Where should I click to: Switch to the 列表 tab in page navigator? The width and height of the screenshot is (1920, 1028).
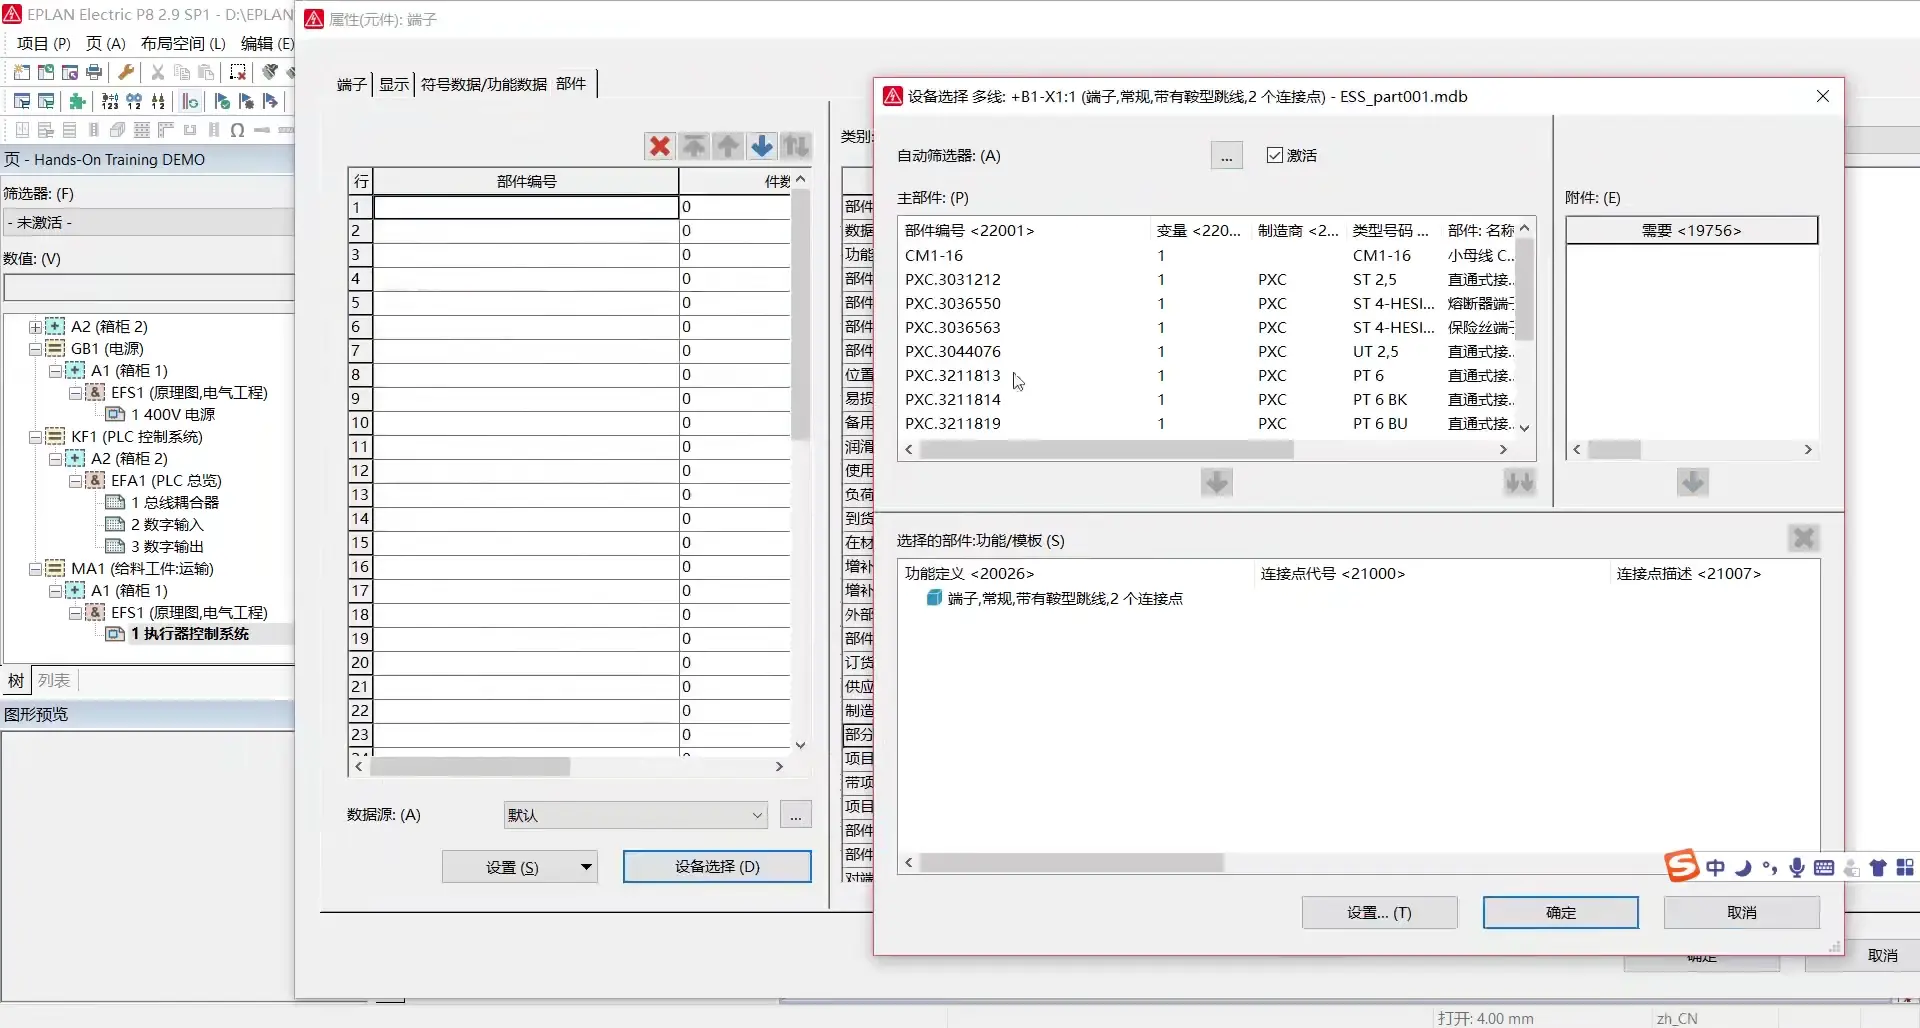[54, 680]
